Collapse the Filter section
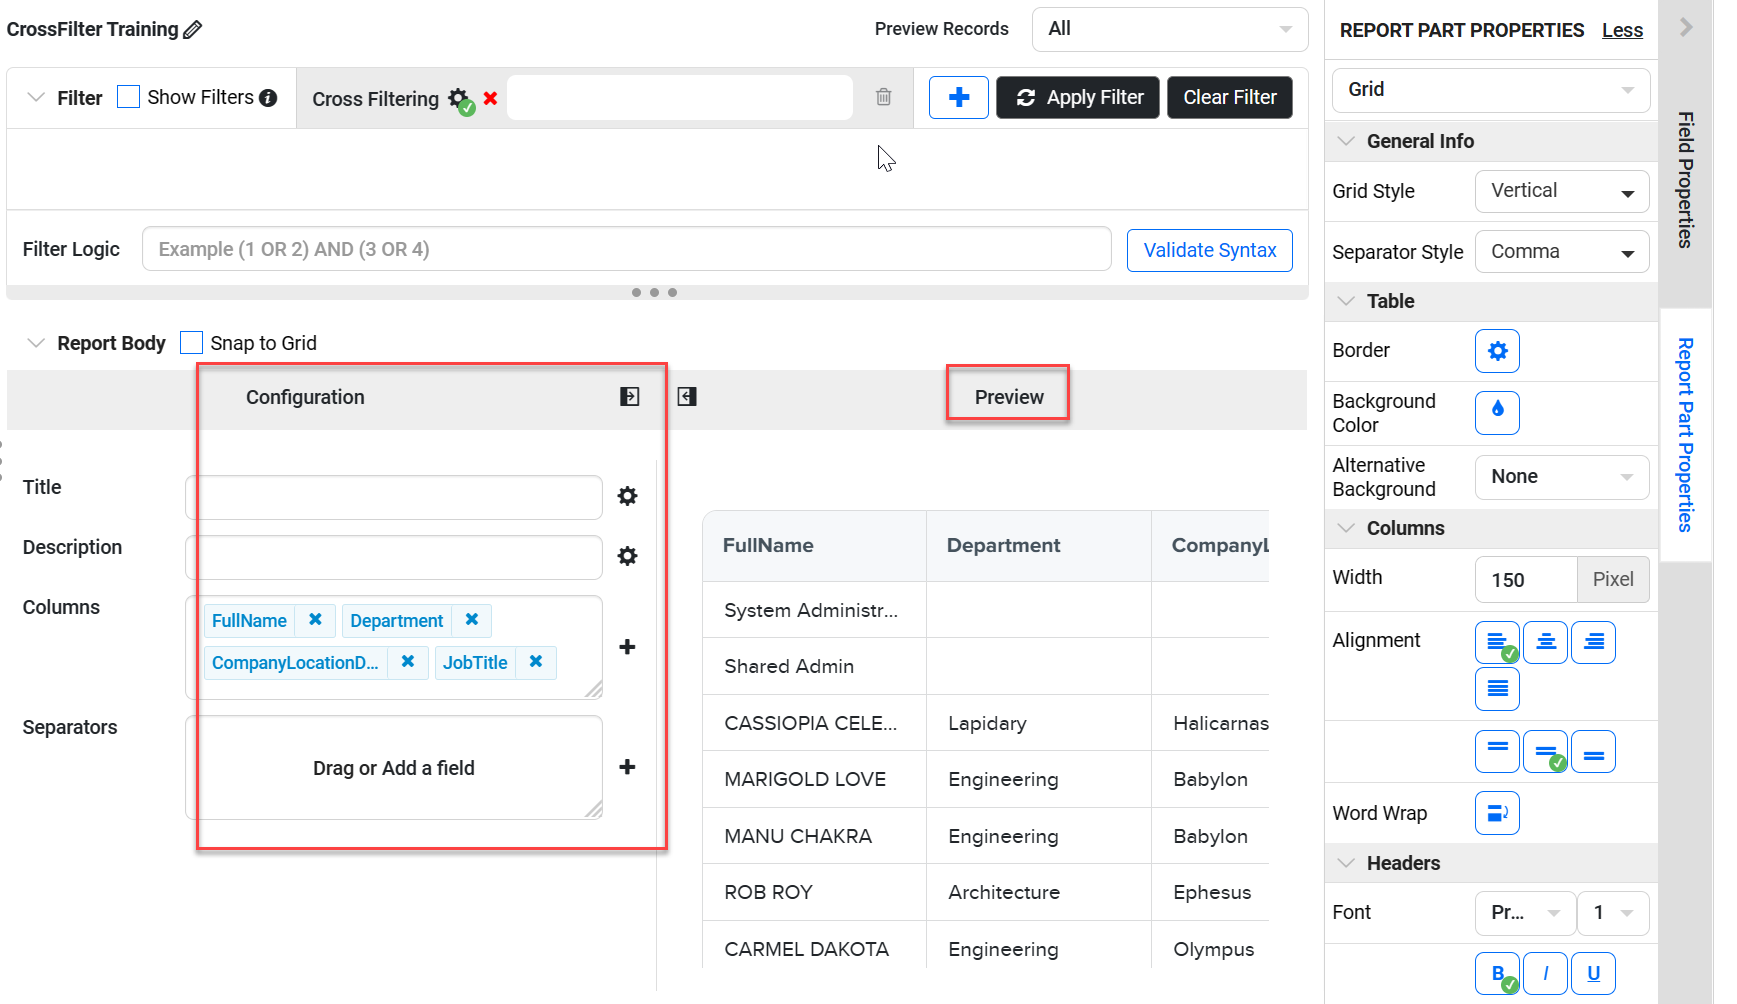 pyautogui.click(x=36, y=98)
